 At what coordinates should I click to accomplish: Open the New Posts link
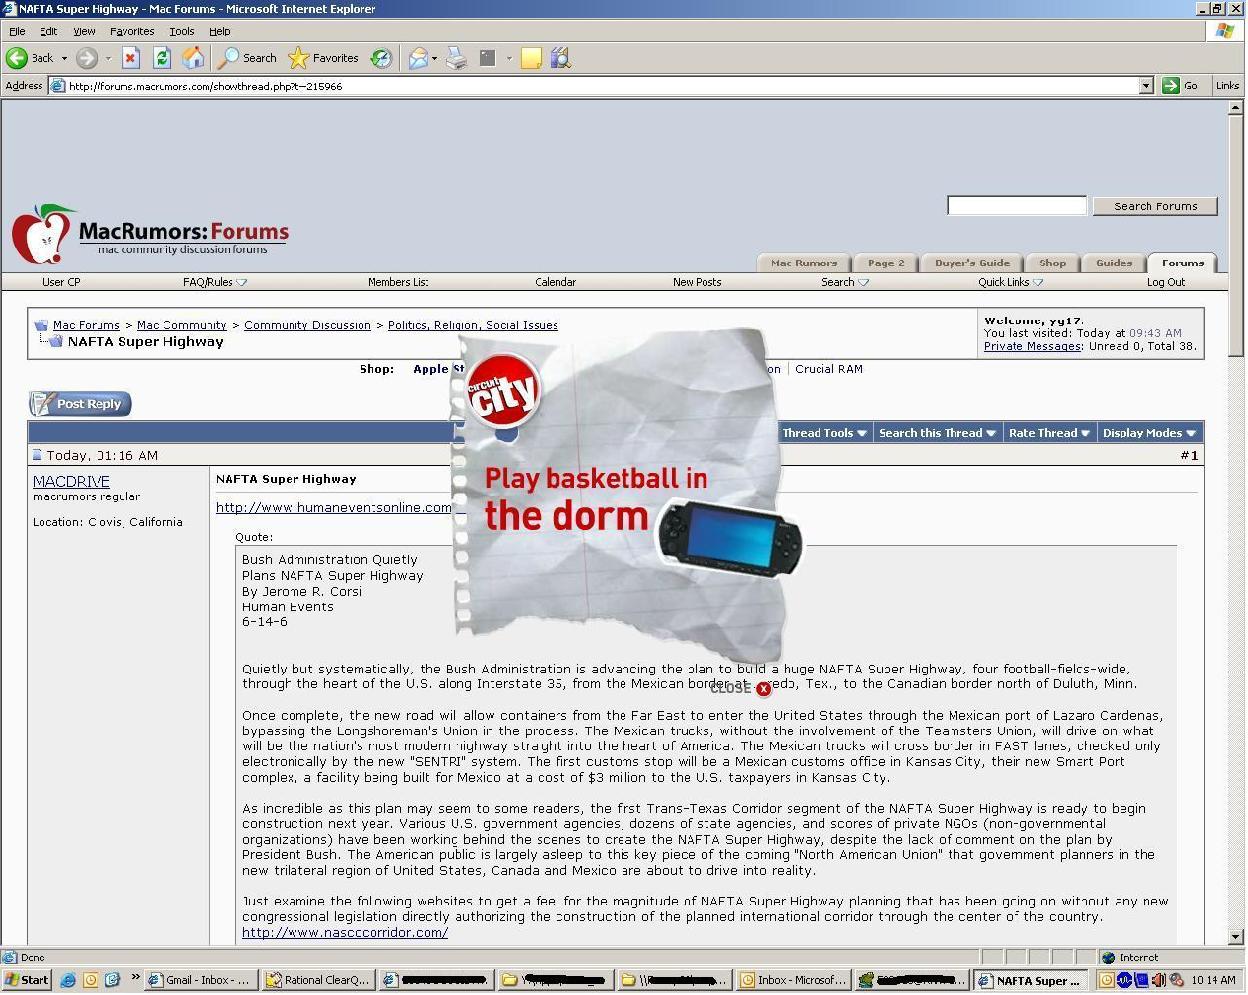point(697,282)
